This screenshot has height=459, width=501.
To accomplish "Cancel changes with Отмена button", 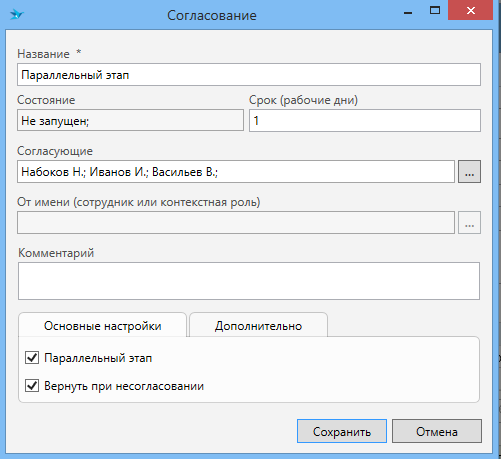I will pyautogui.click(x=437, y=431).
